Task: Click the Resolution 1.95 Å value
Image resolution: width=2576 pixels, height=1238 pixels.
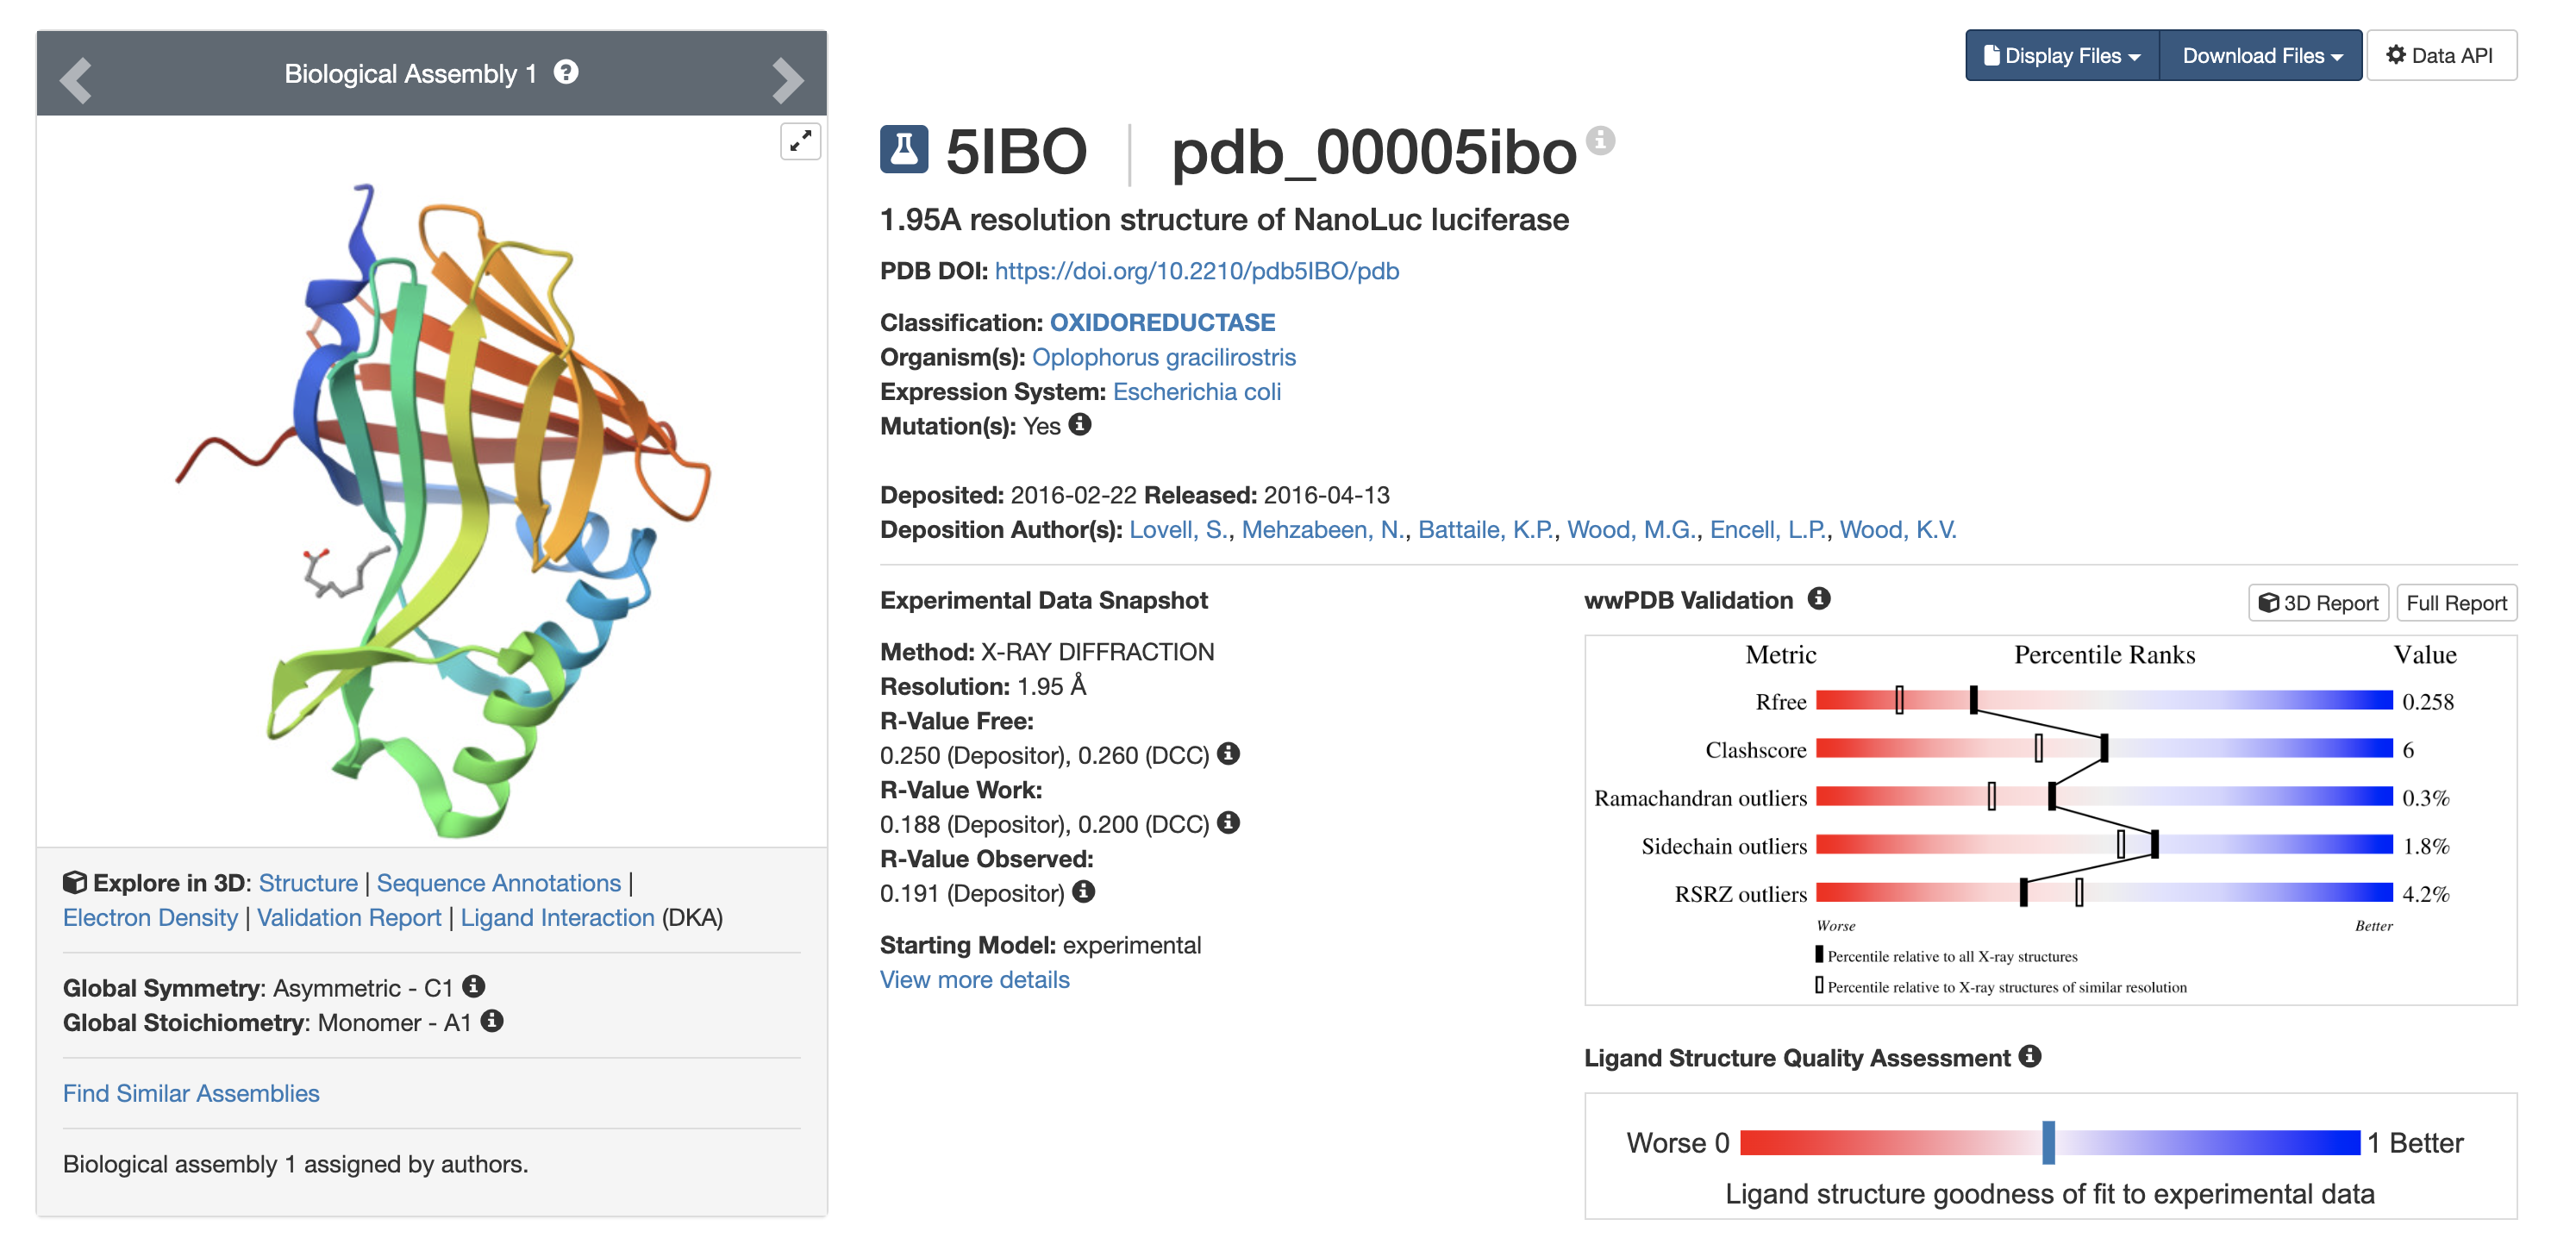Action: pos(1051,686)
